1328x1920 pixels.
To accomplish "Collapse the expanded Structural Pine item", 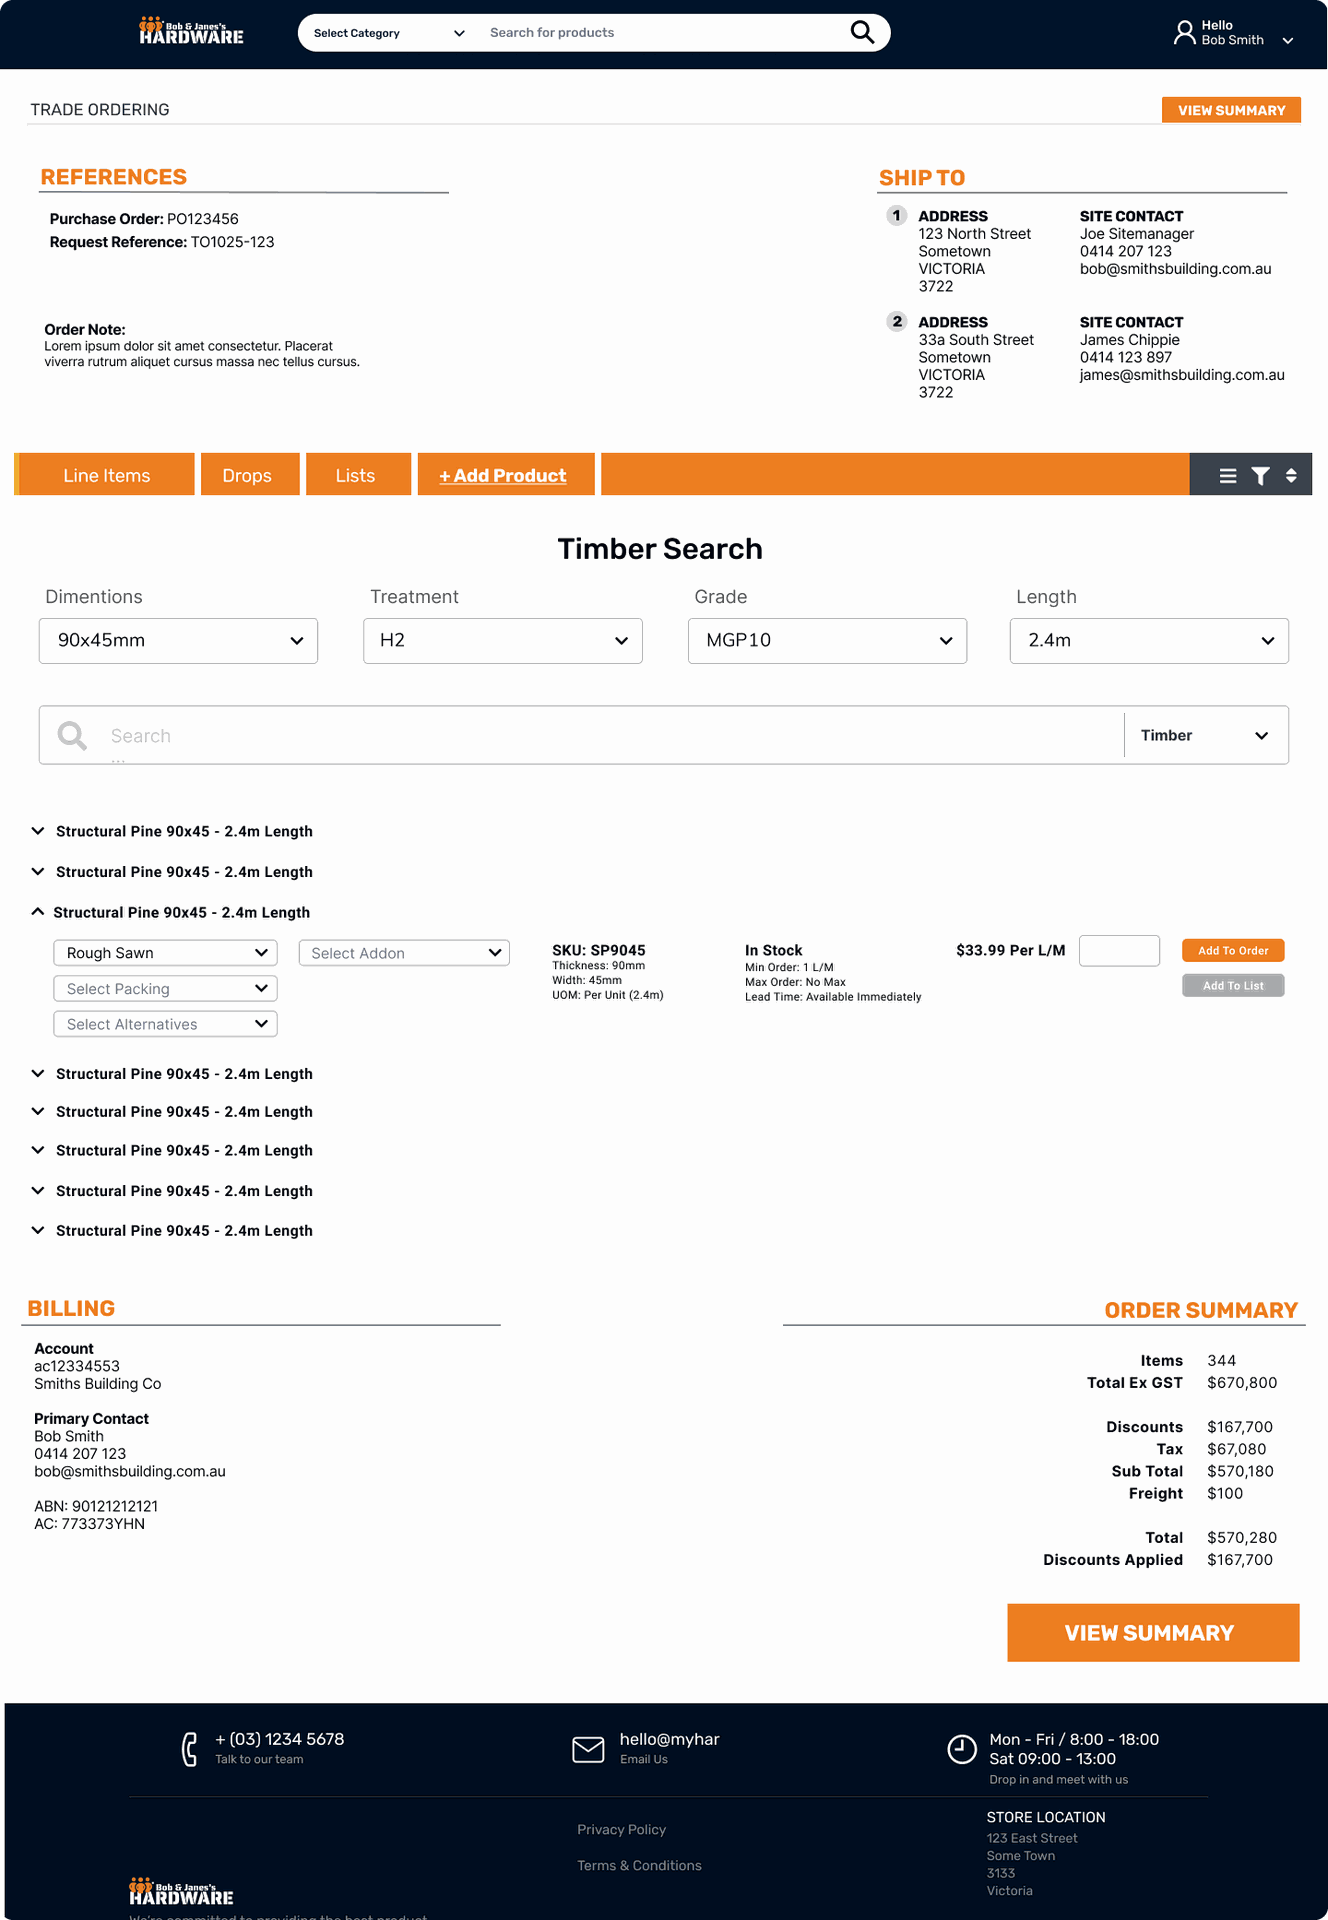I will point(38,912).
